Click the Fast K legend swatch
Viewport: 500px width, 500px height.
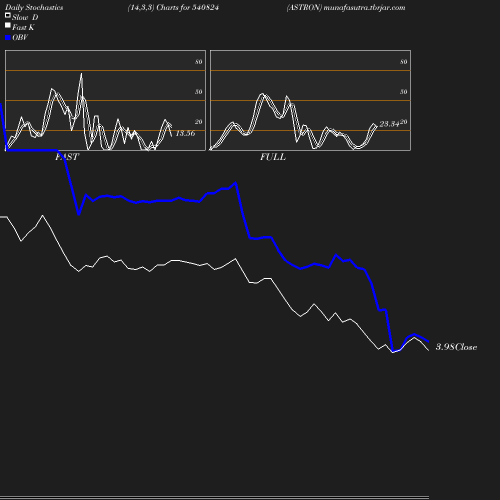(8, 25)
